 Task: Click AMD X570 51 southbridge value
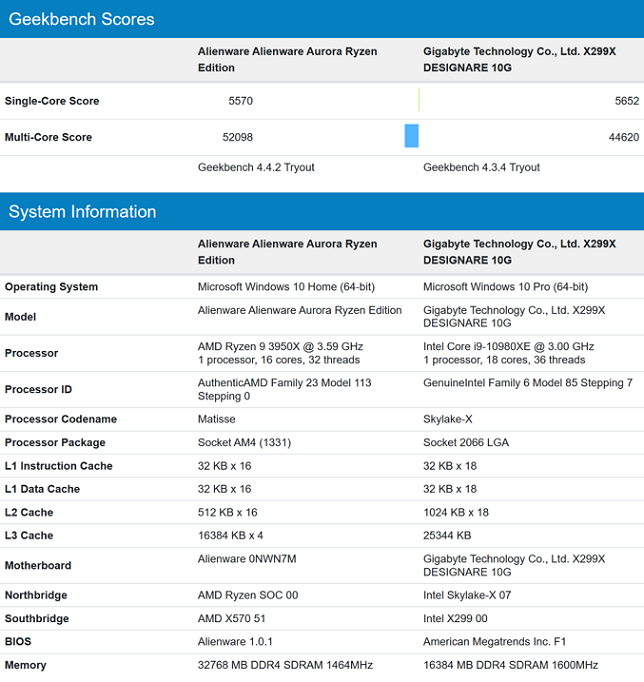[231, 618]
